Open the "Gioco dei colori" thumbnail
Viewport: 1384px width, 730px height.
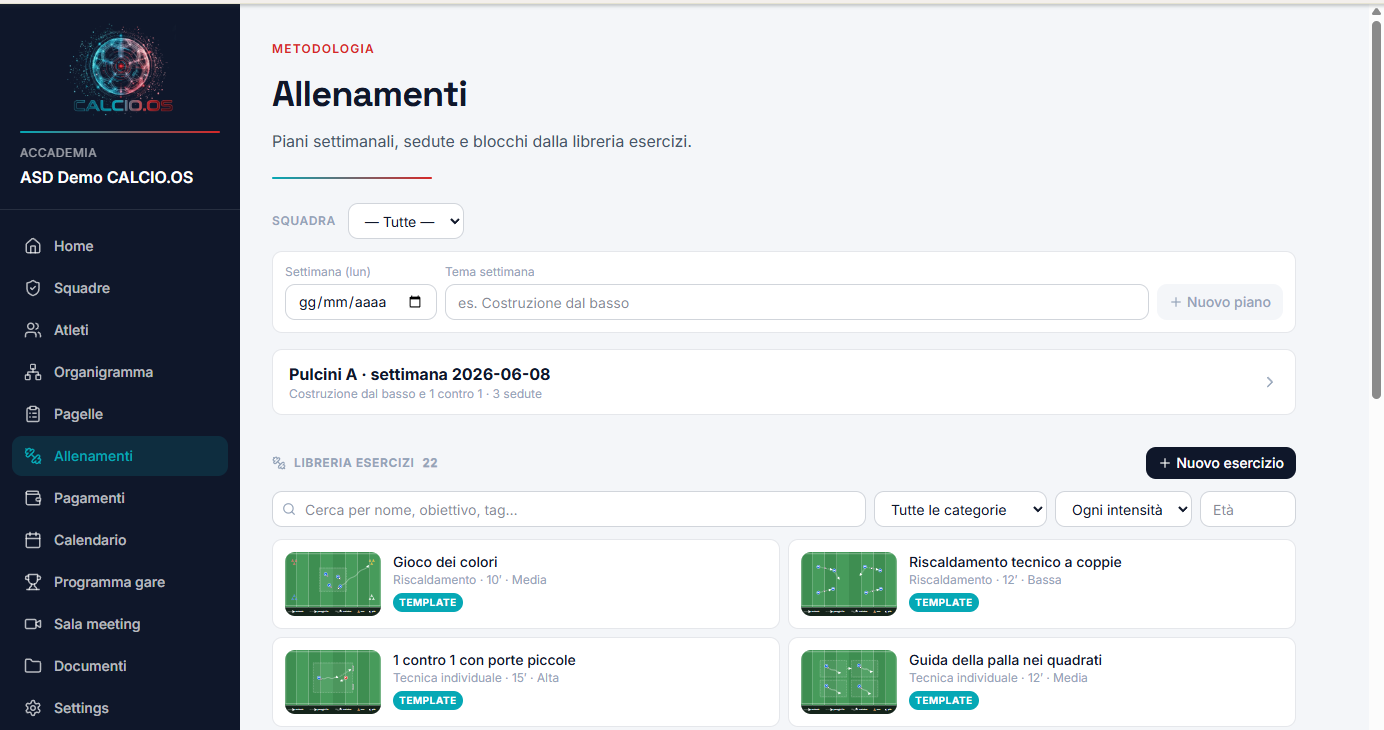coord(333,584)
